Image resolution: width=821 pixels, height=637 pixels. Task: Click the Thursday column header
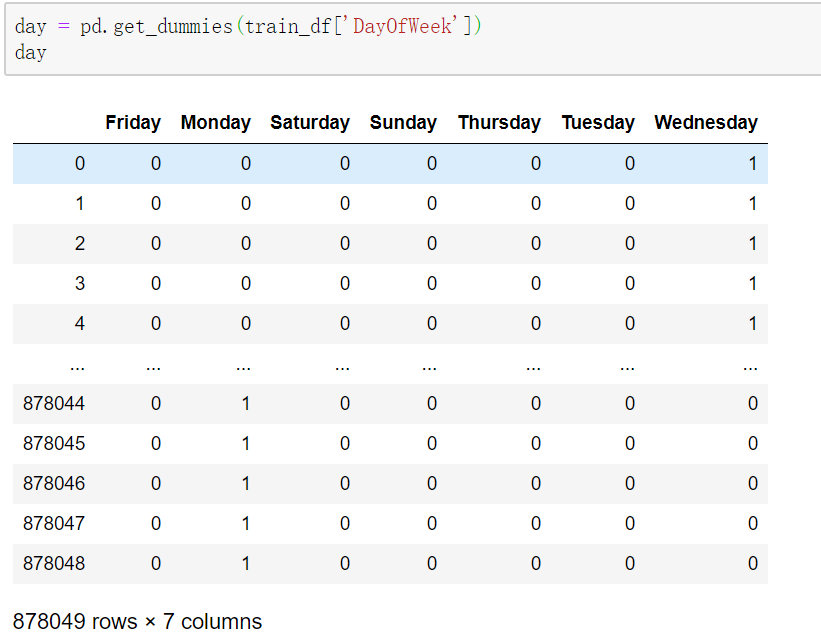[x=499, y=123]
